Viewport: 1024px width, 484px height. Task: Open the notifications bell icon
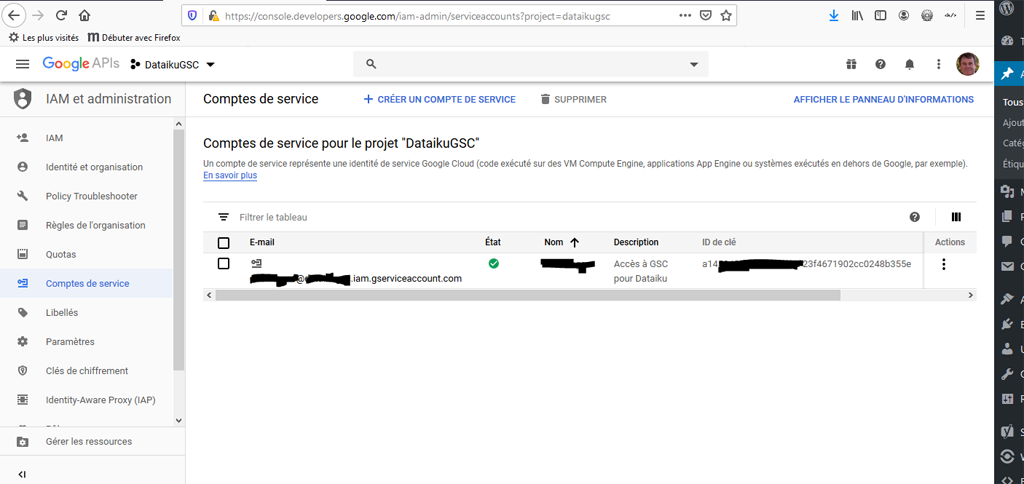[909, 64]
